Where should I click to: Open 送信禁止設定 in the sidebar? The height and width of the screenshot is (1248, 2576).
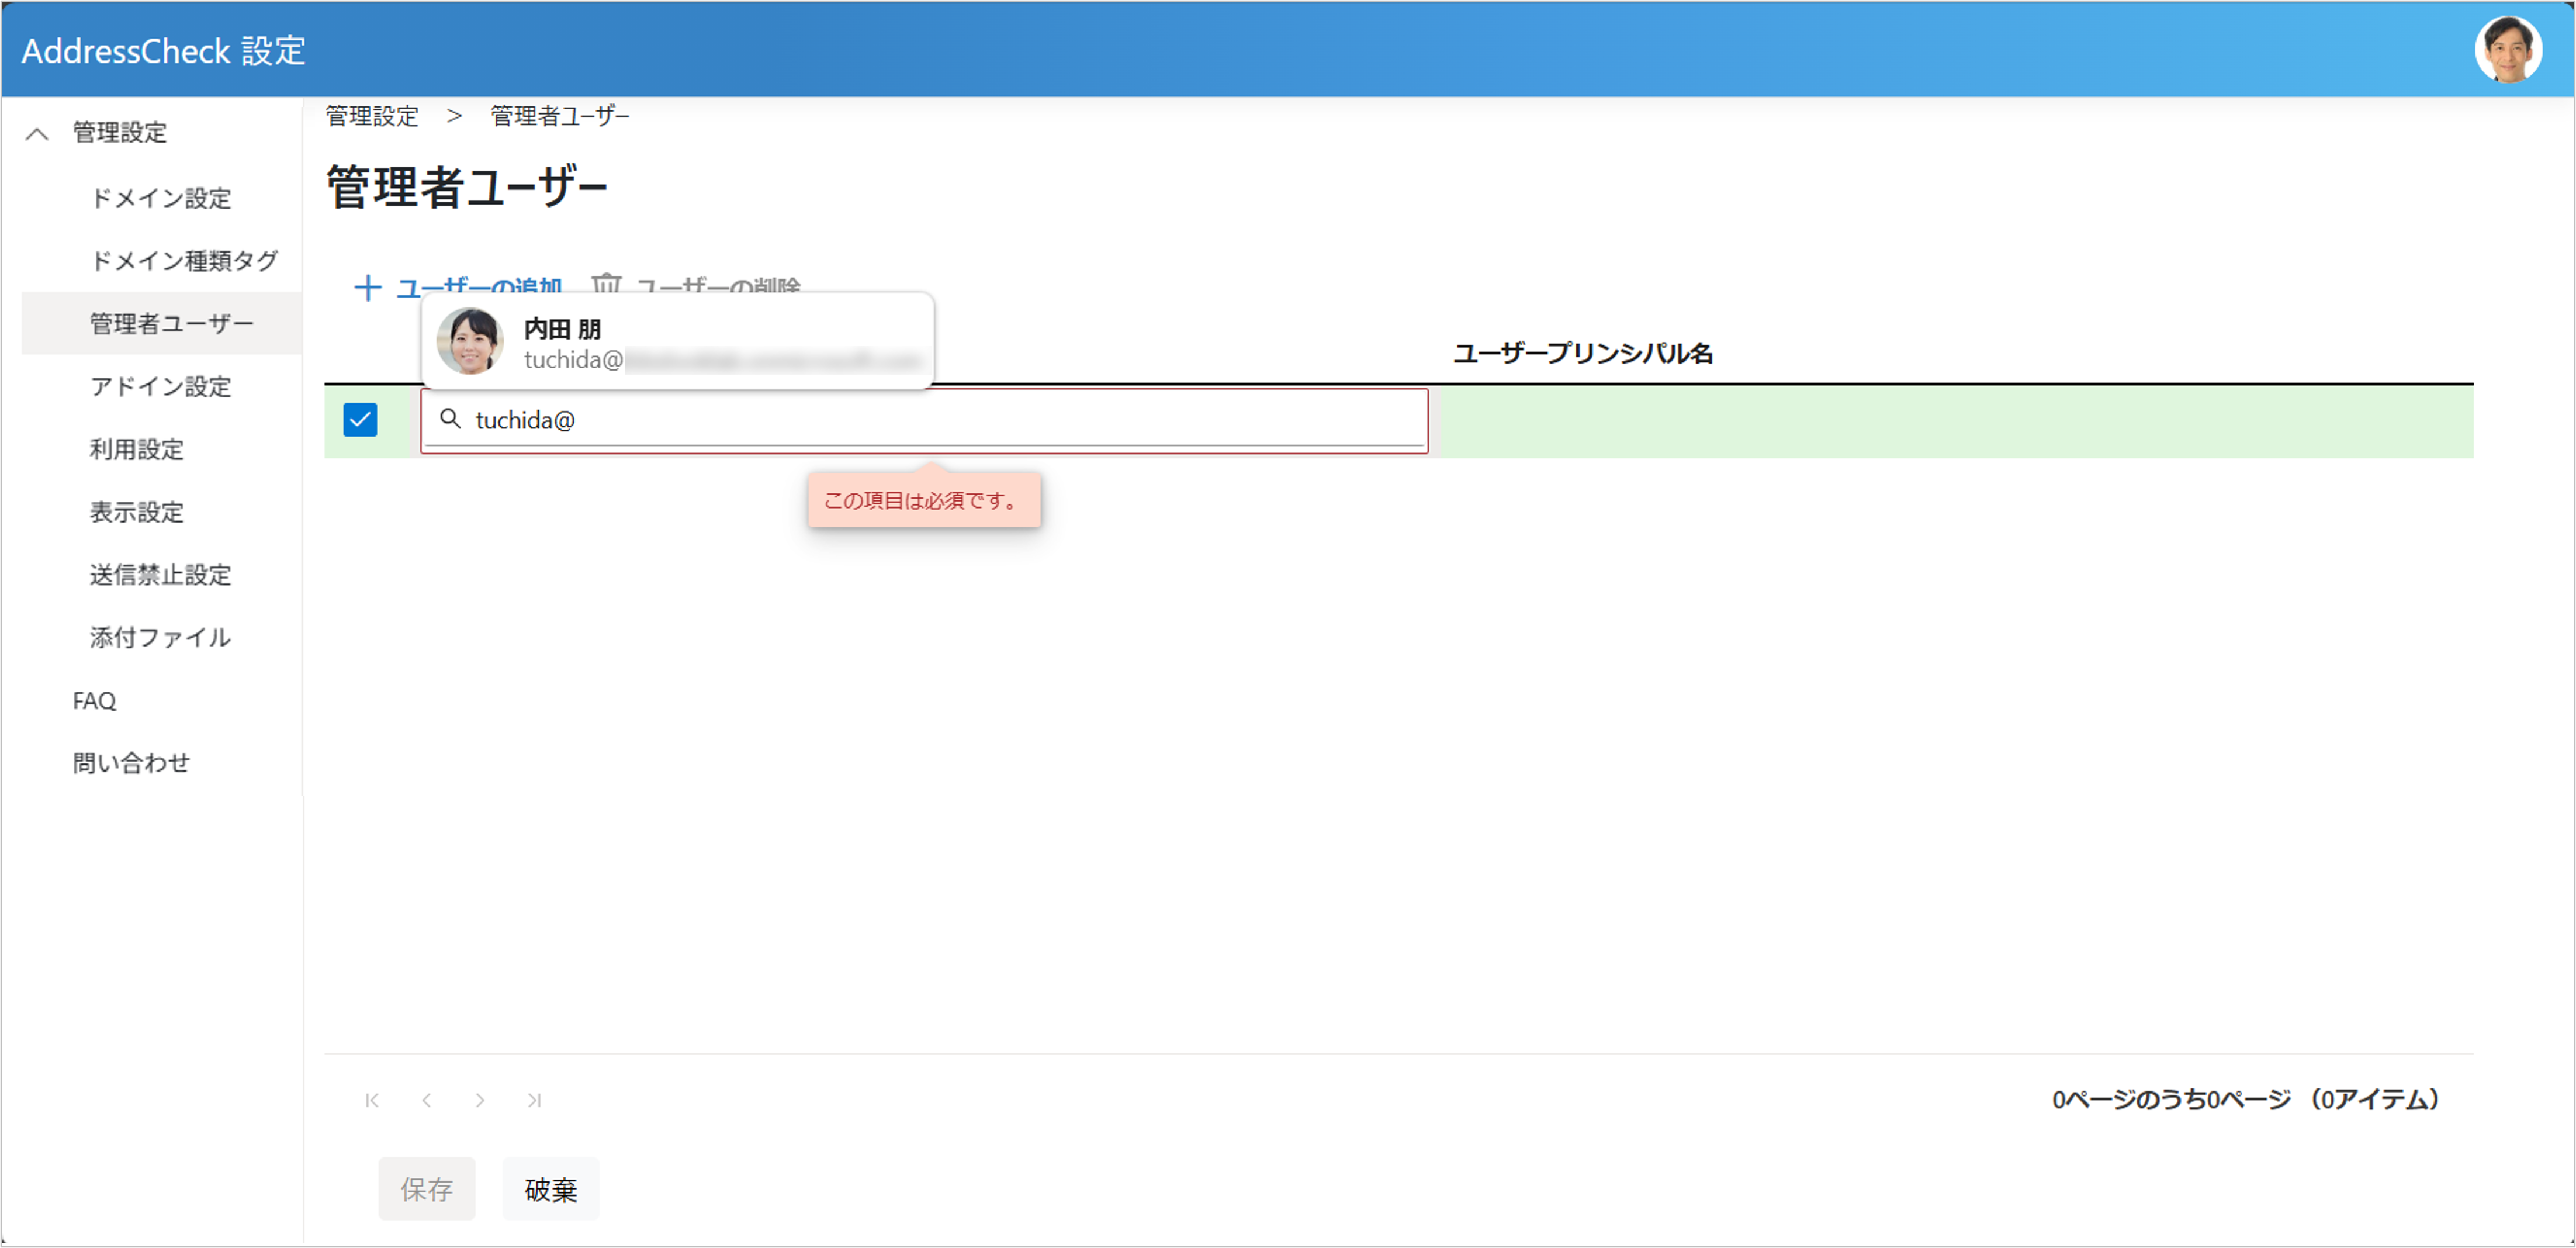pyautogui.click(x=160, y=575)
